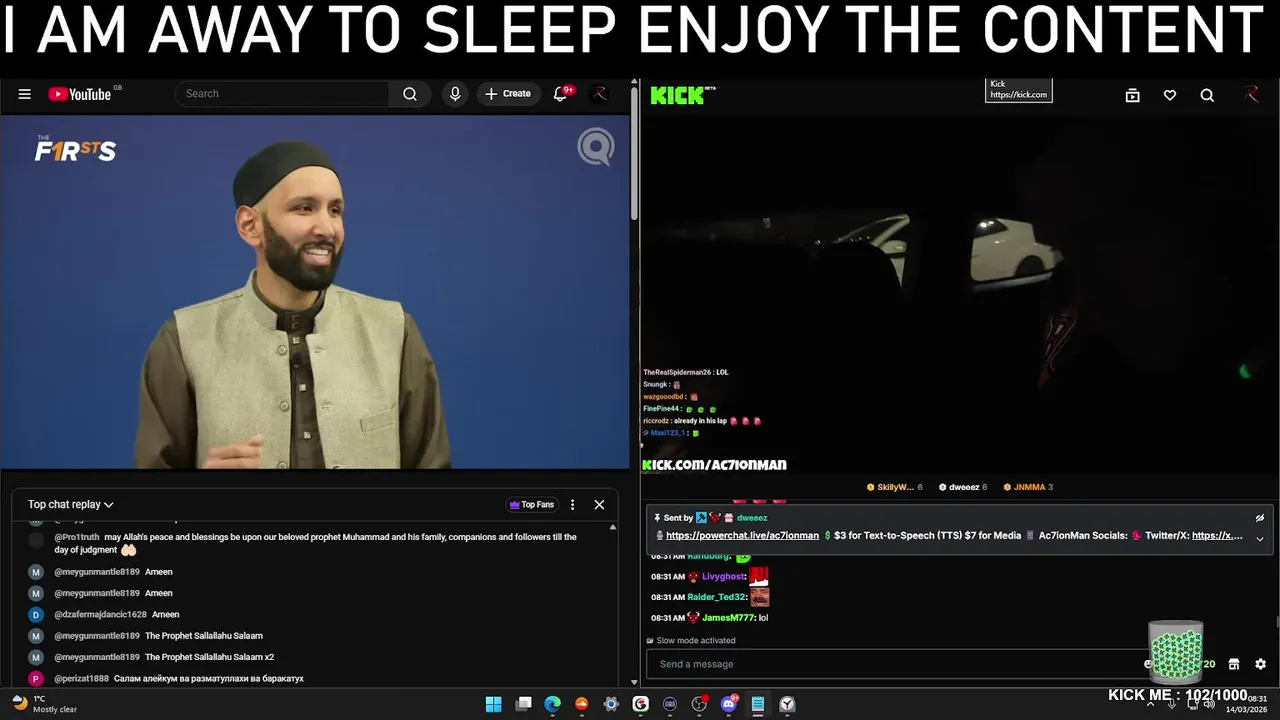Select top gifter JNMMA in leaderboard
1280x720 pixels.
click(x=1028, y=487)
